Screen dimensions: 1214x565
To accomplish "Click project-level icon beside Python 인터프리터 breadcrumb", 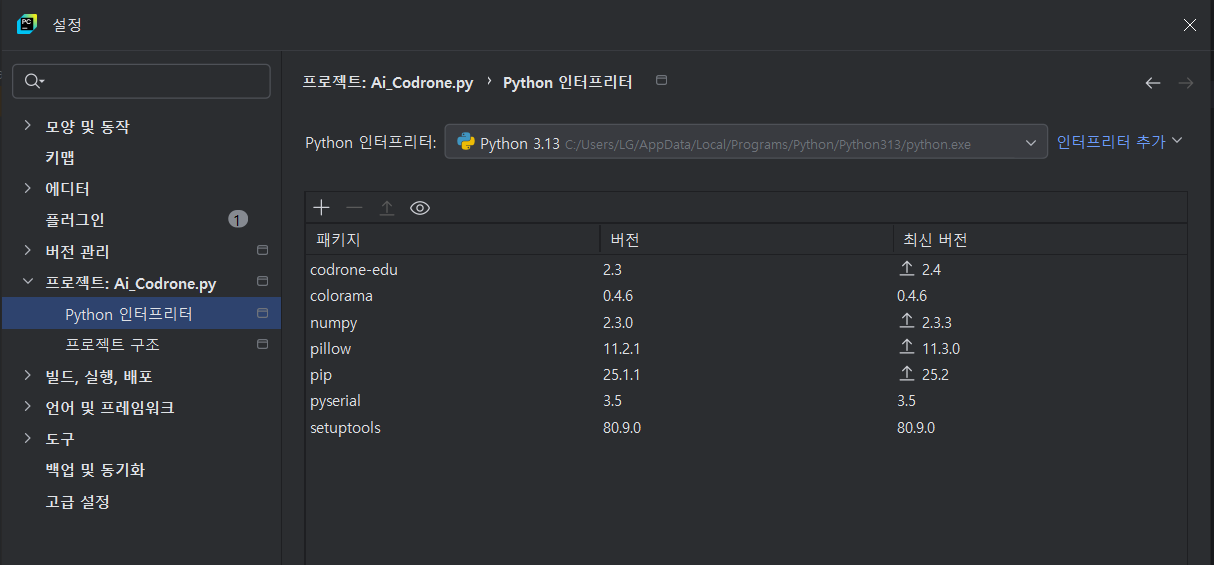I will tap(661, 81).
